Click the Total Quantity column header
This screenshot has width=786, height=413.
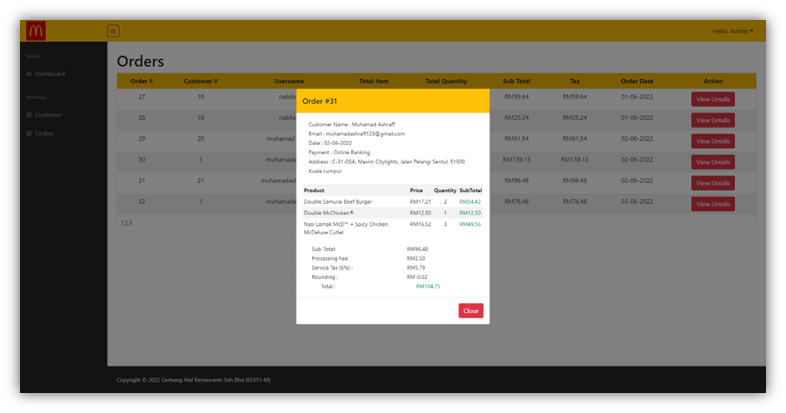[x=446, y=81]
